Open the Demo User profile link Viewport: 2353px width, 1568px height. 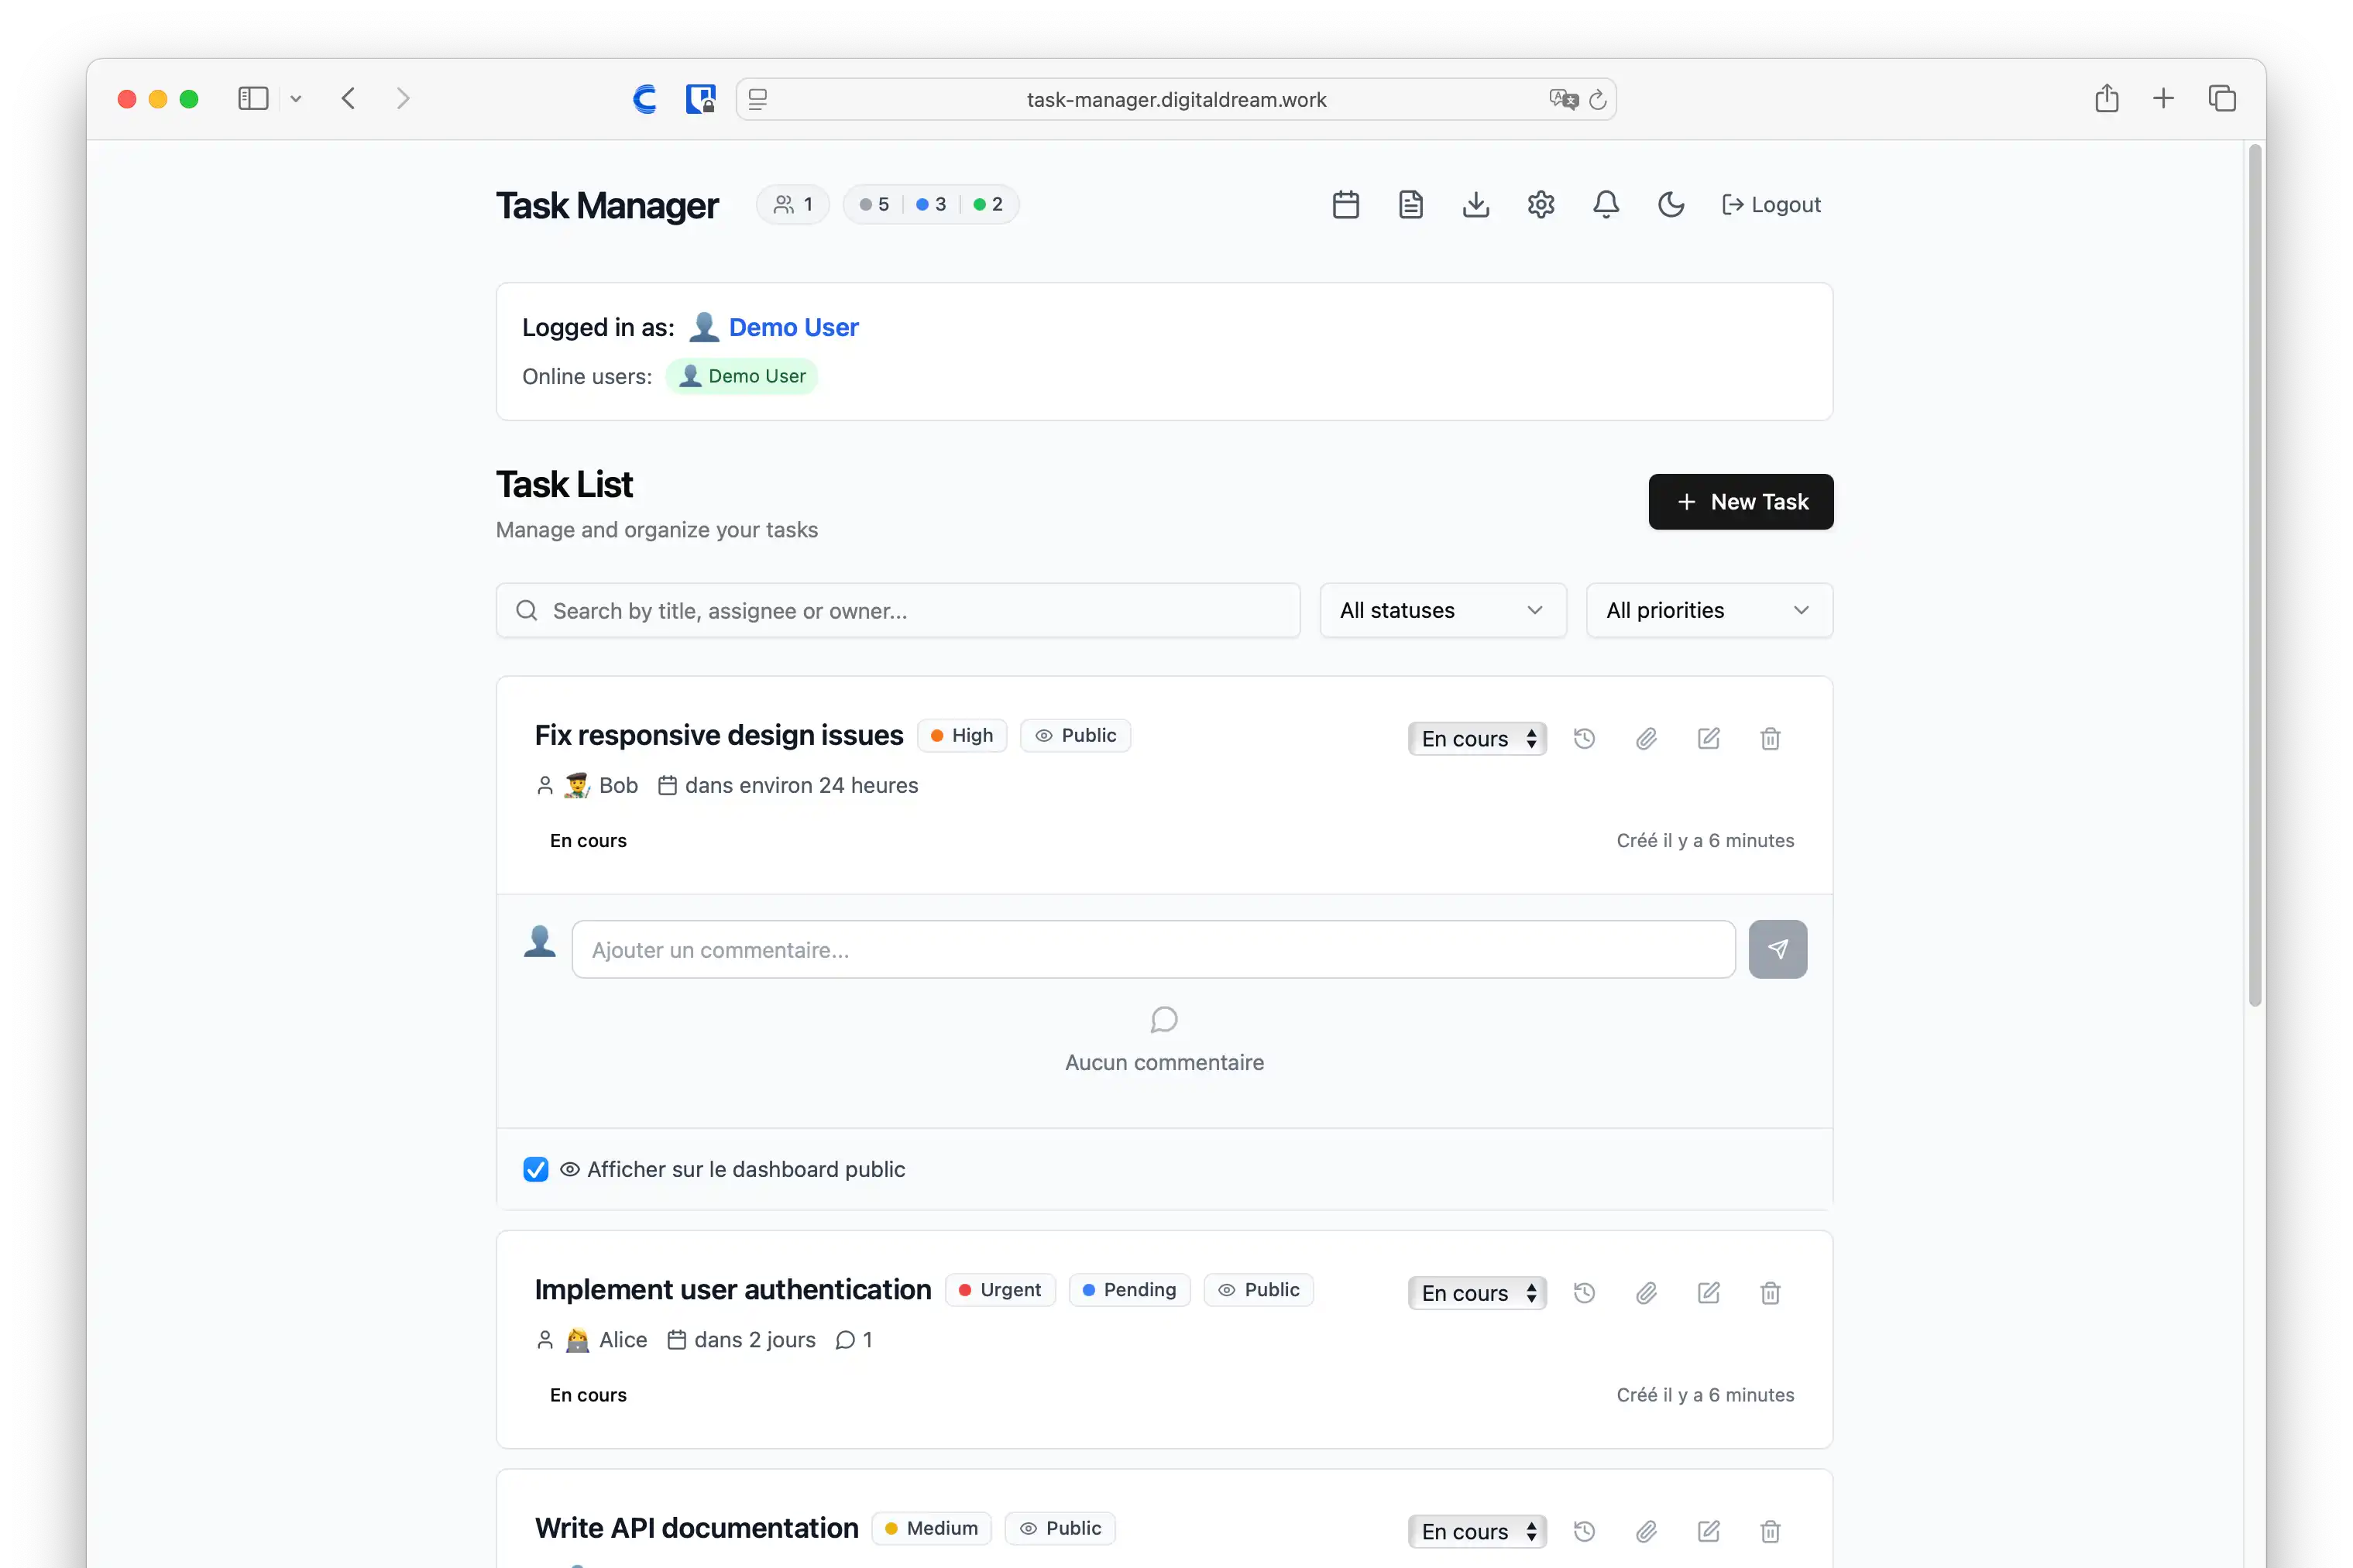(792, 327)
